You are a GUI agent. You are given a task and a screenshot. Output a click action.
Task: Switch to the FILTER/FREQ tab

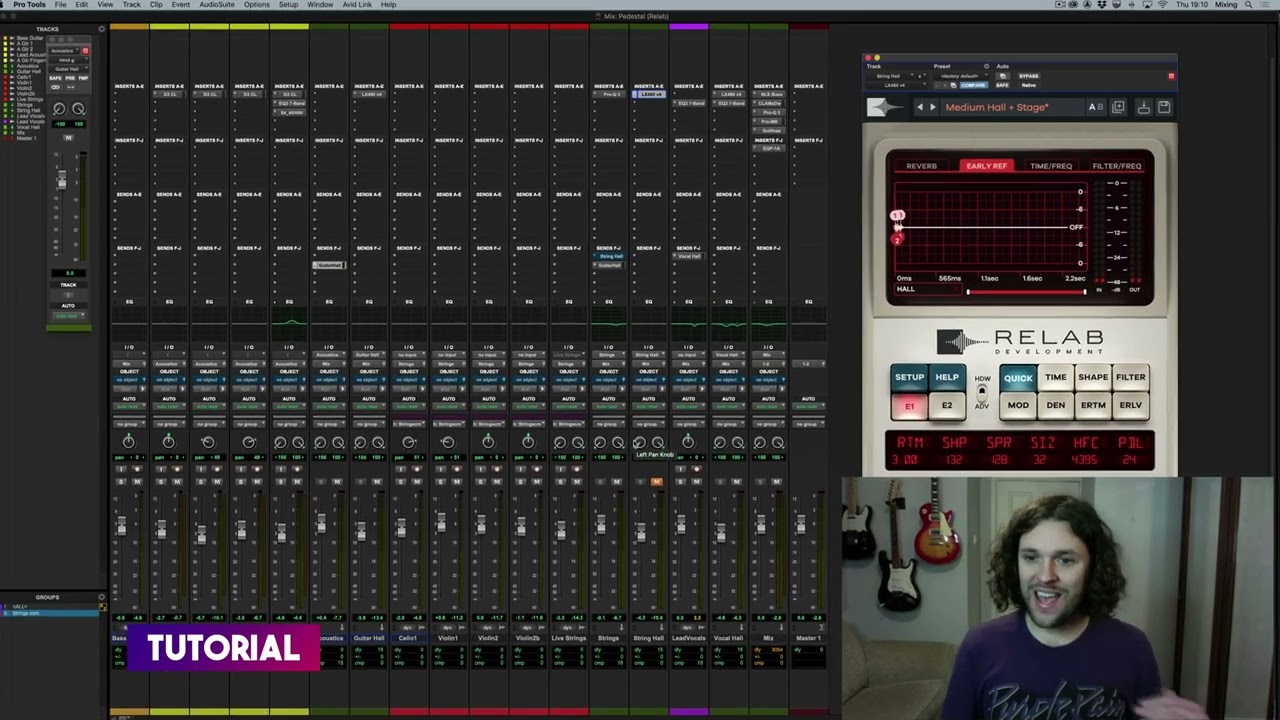click(1117, 166)
